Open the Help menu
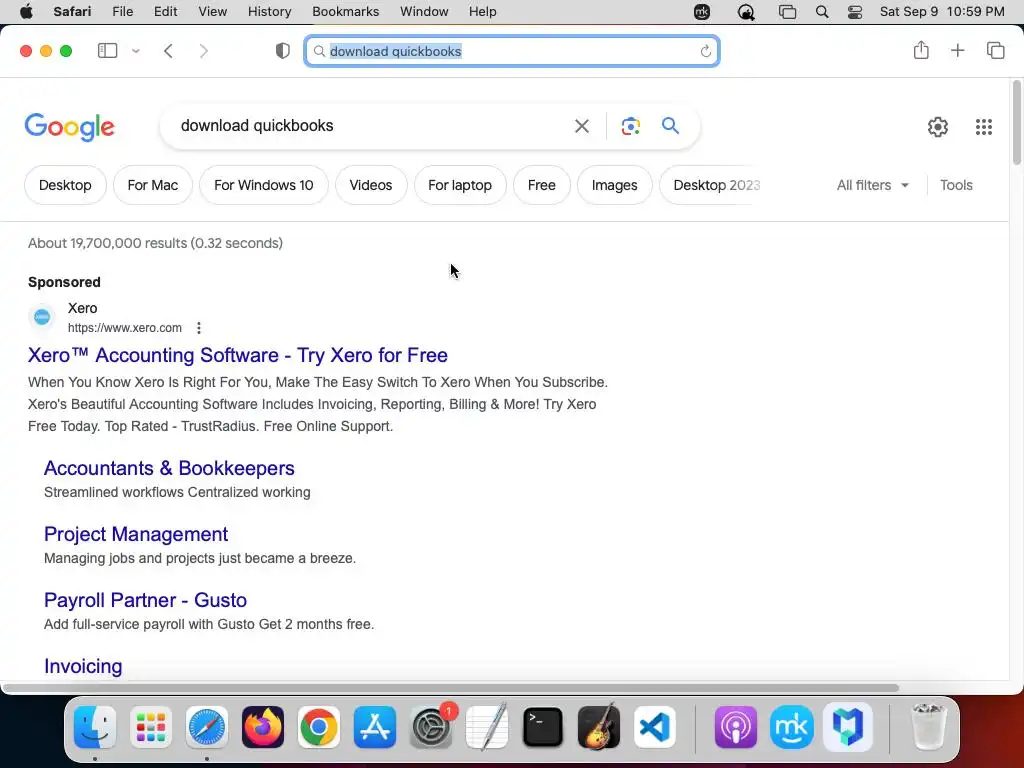1024x768 pixels. pos(483,12)
